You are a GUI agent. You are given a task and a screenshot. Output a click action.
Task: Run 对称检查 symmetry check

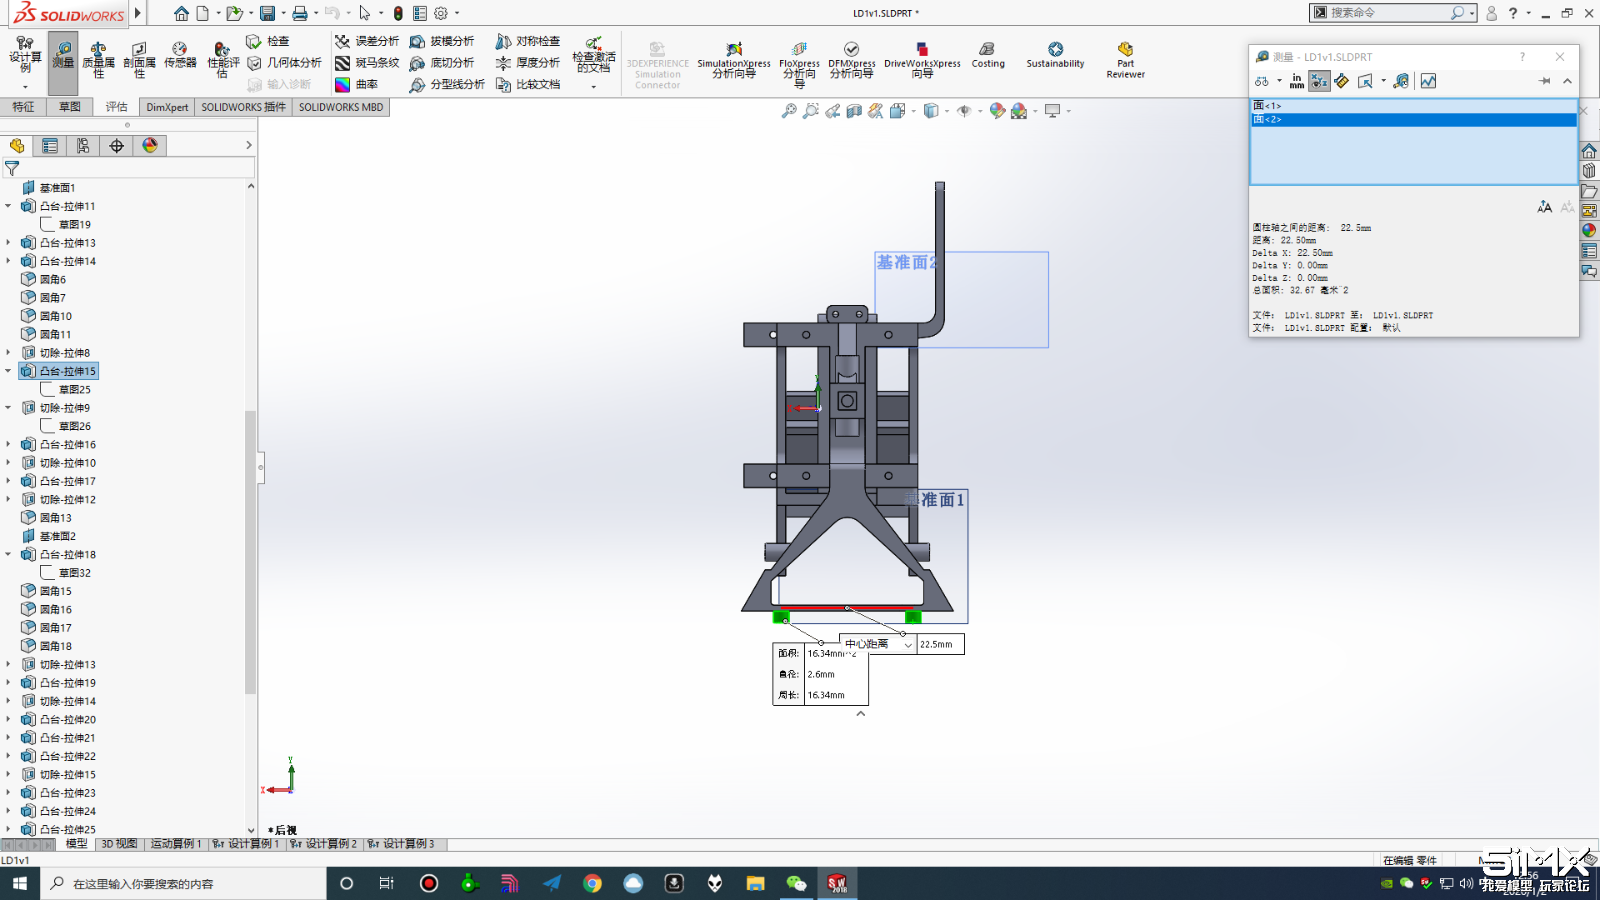tap(528, 41)
